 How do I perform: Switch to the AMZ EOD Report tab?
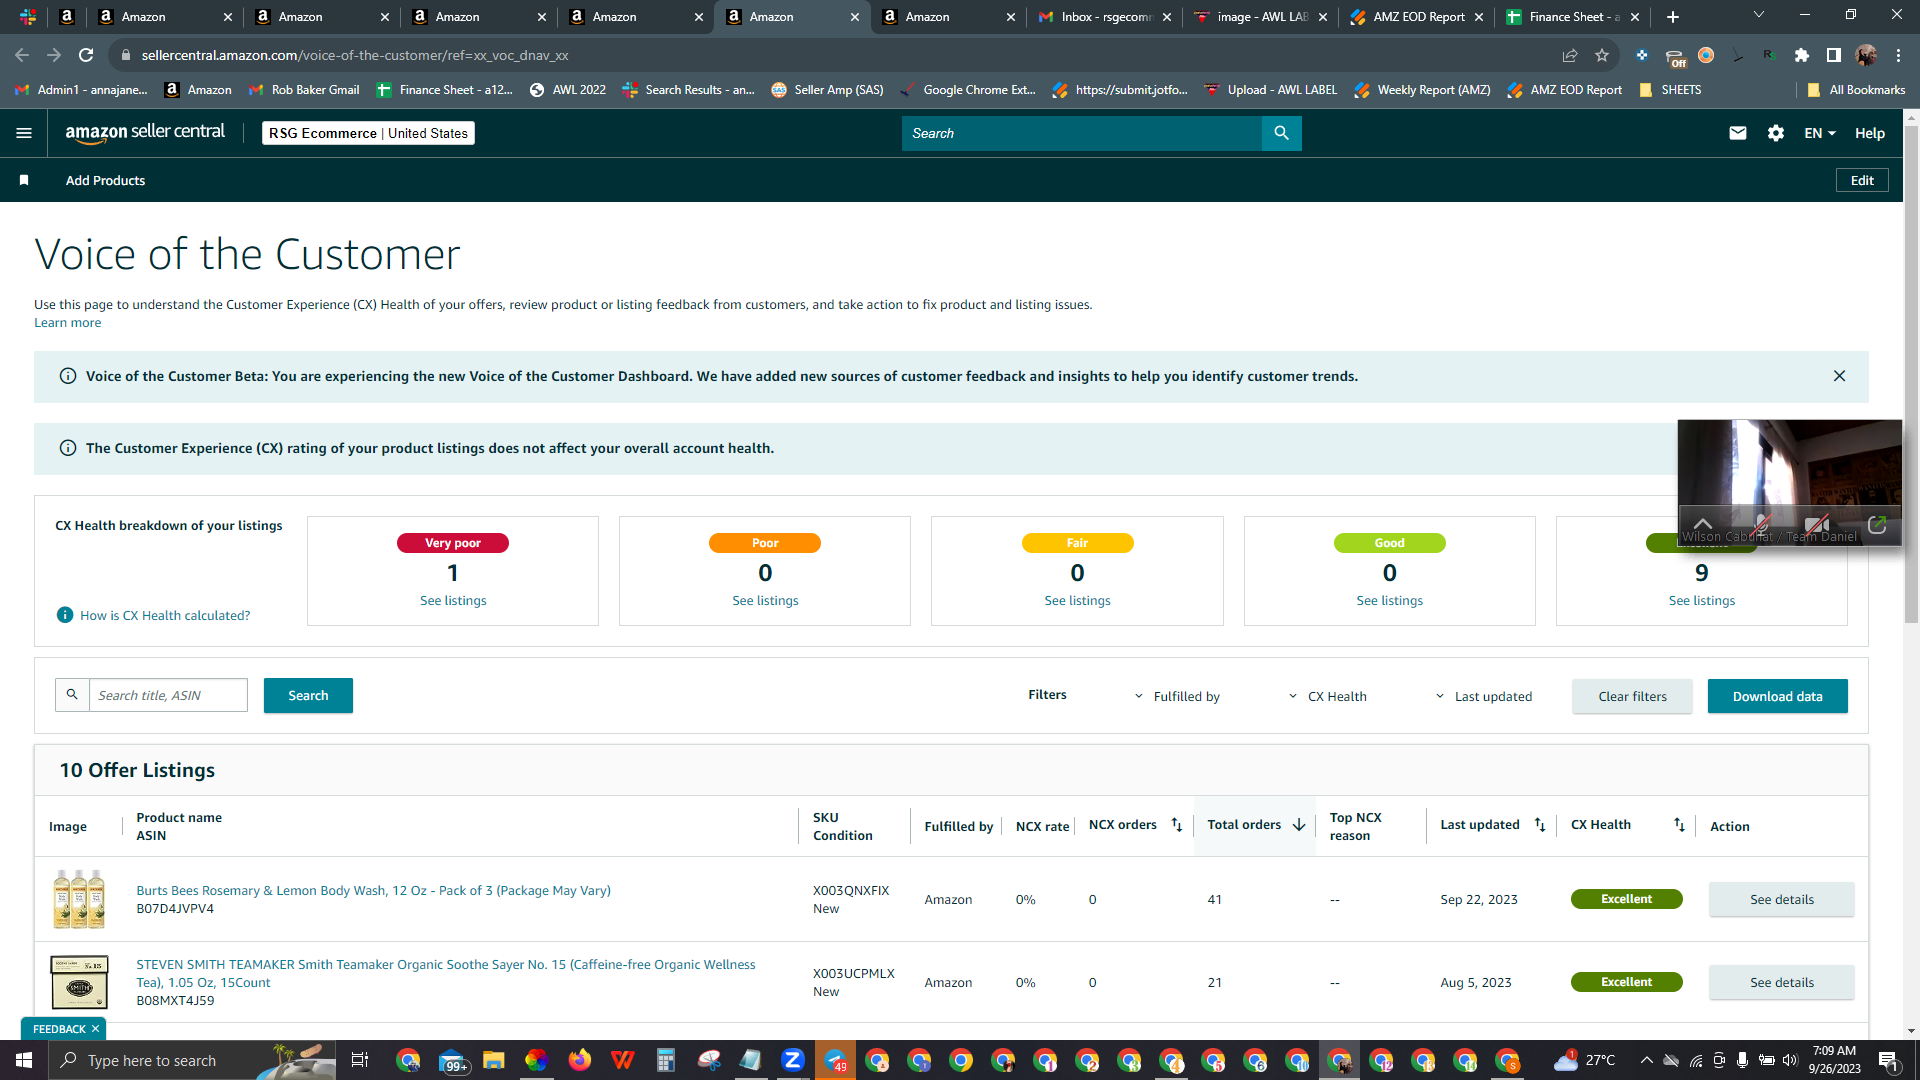(x=1417, y=17)
